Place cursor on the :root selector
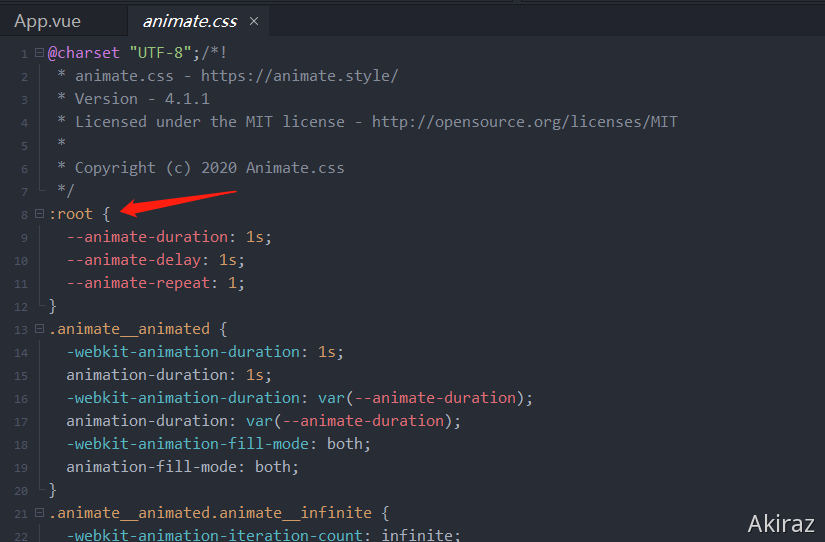Image resolution: width=825 pixels, height=542 pixels. pos(70,214)
